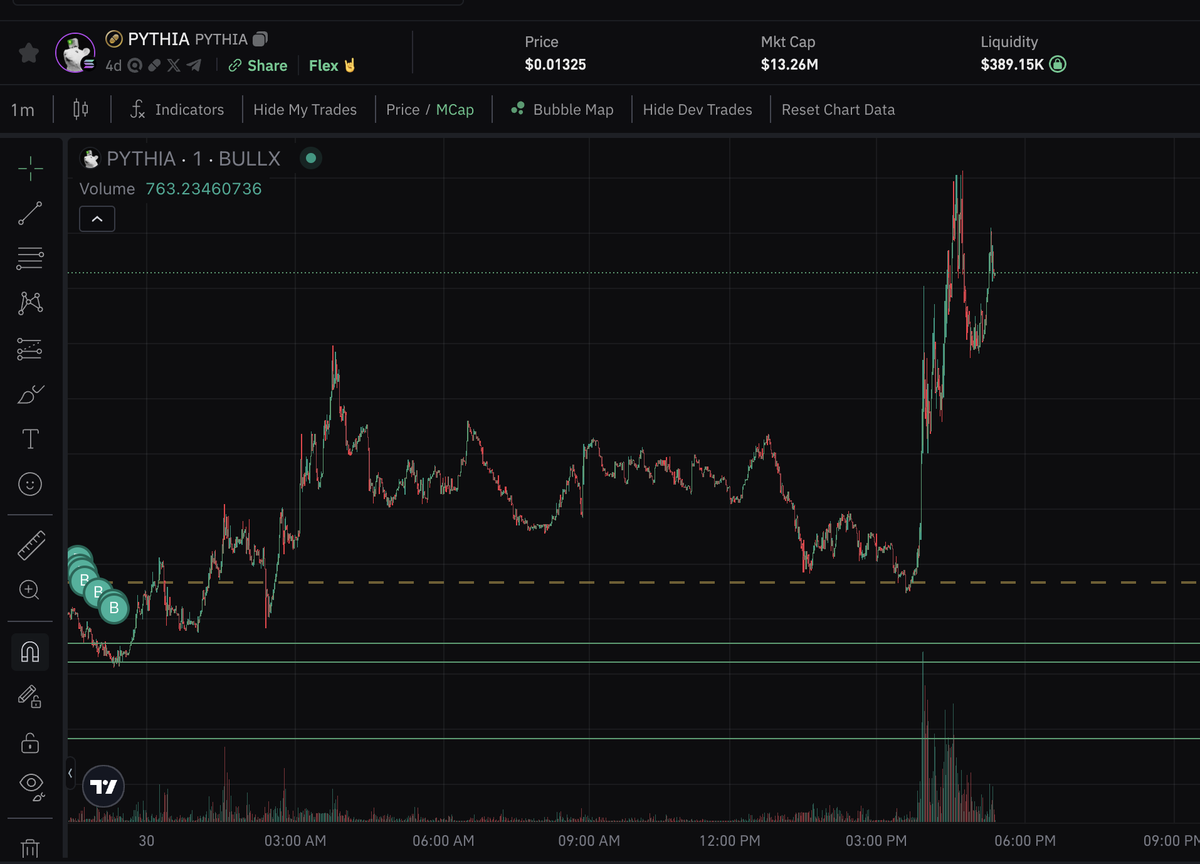Click the Liquidity value $389.15K

point(1012,65)
